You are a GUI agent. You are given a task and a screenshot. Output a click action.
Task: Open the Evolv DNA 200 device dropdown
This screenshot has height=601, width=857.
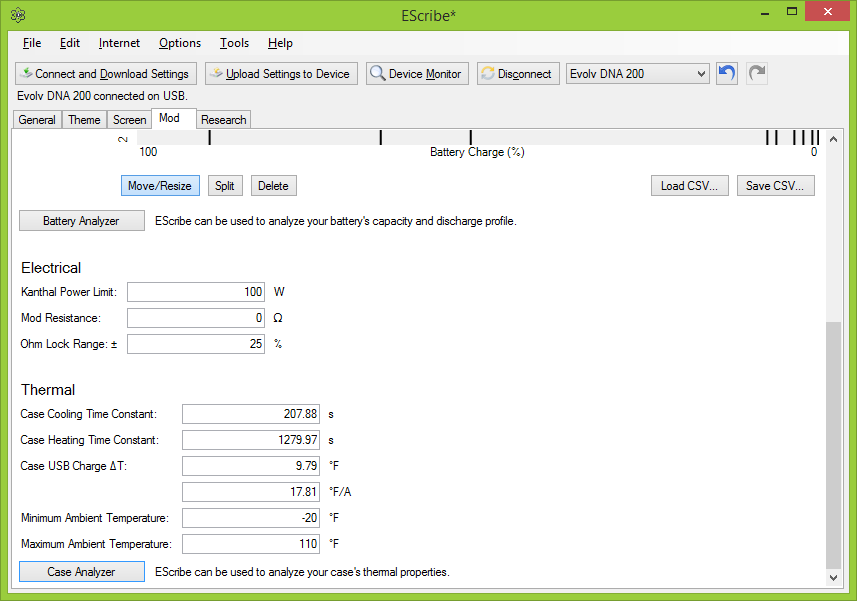point(638,74)
